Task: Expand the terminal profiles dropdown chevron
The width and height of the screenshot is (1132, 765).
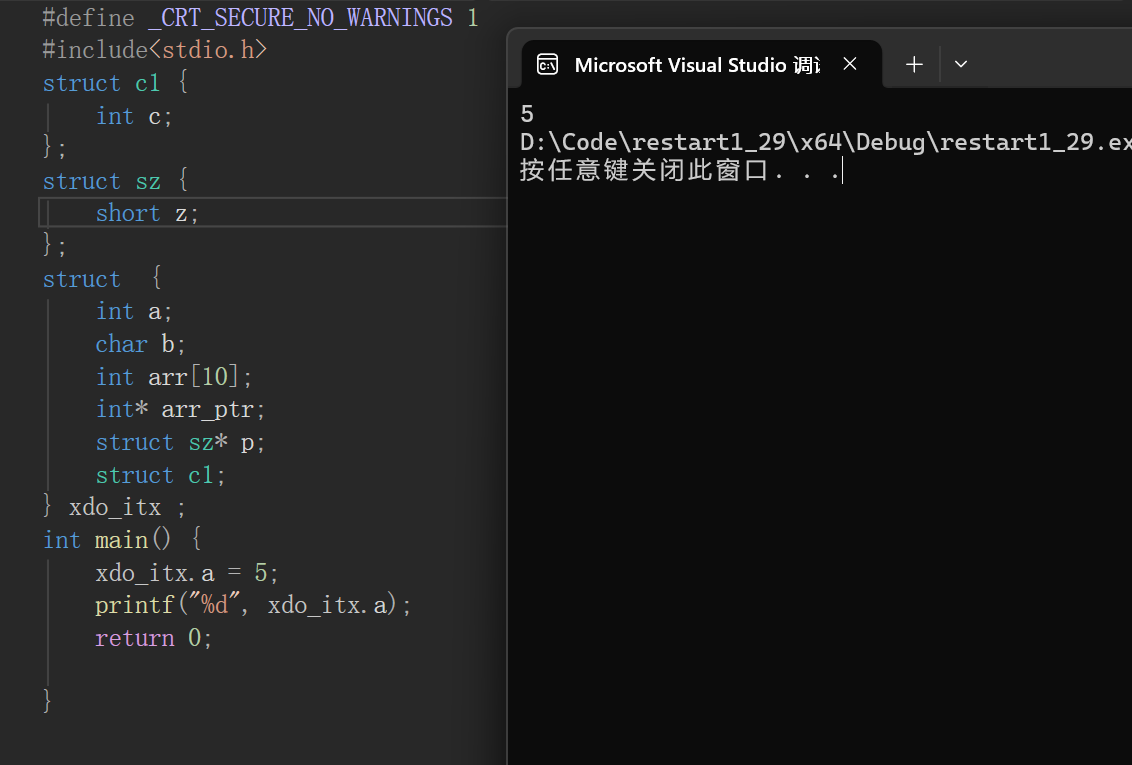Action: (x=961, y=64)
